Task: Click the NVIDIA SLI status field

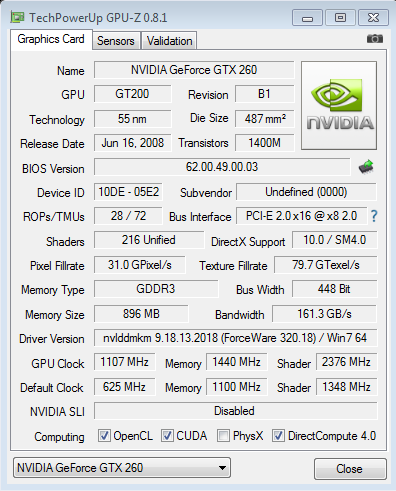Action: click(x=235, y=411)
